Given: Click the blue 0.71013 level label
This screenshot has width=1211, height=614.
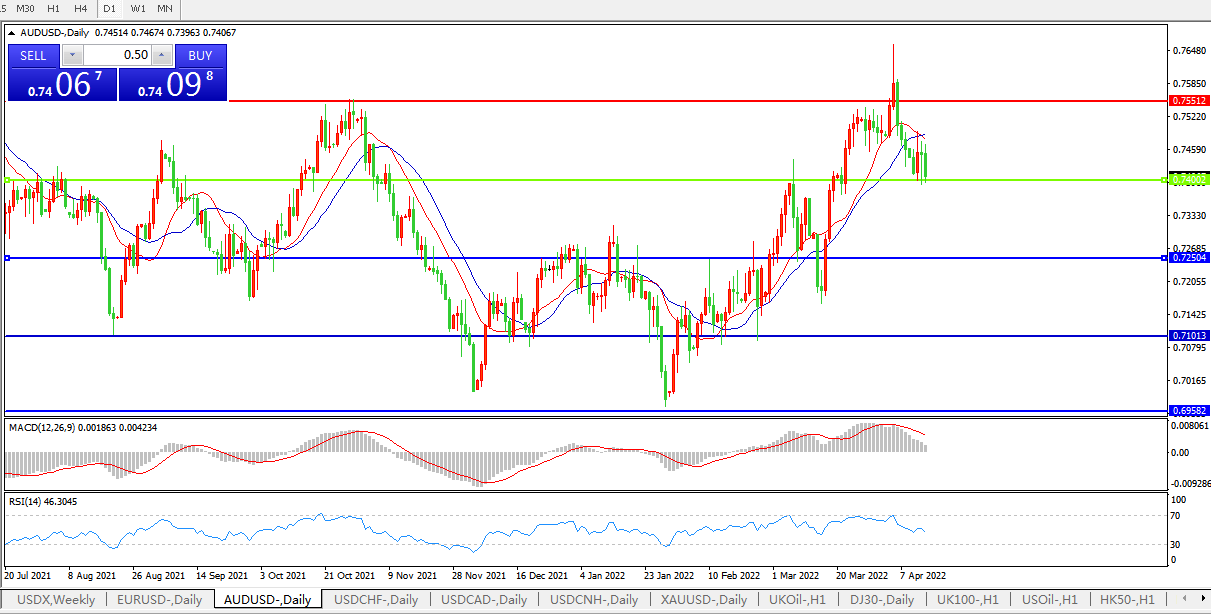Looking at the screenshot, I should (1189, 336).
